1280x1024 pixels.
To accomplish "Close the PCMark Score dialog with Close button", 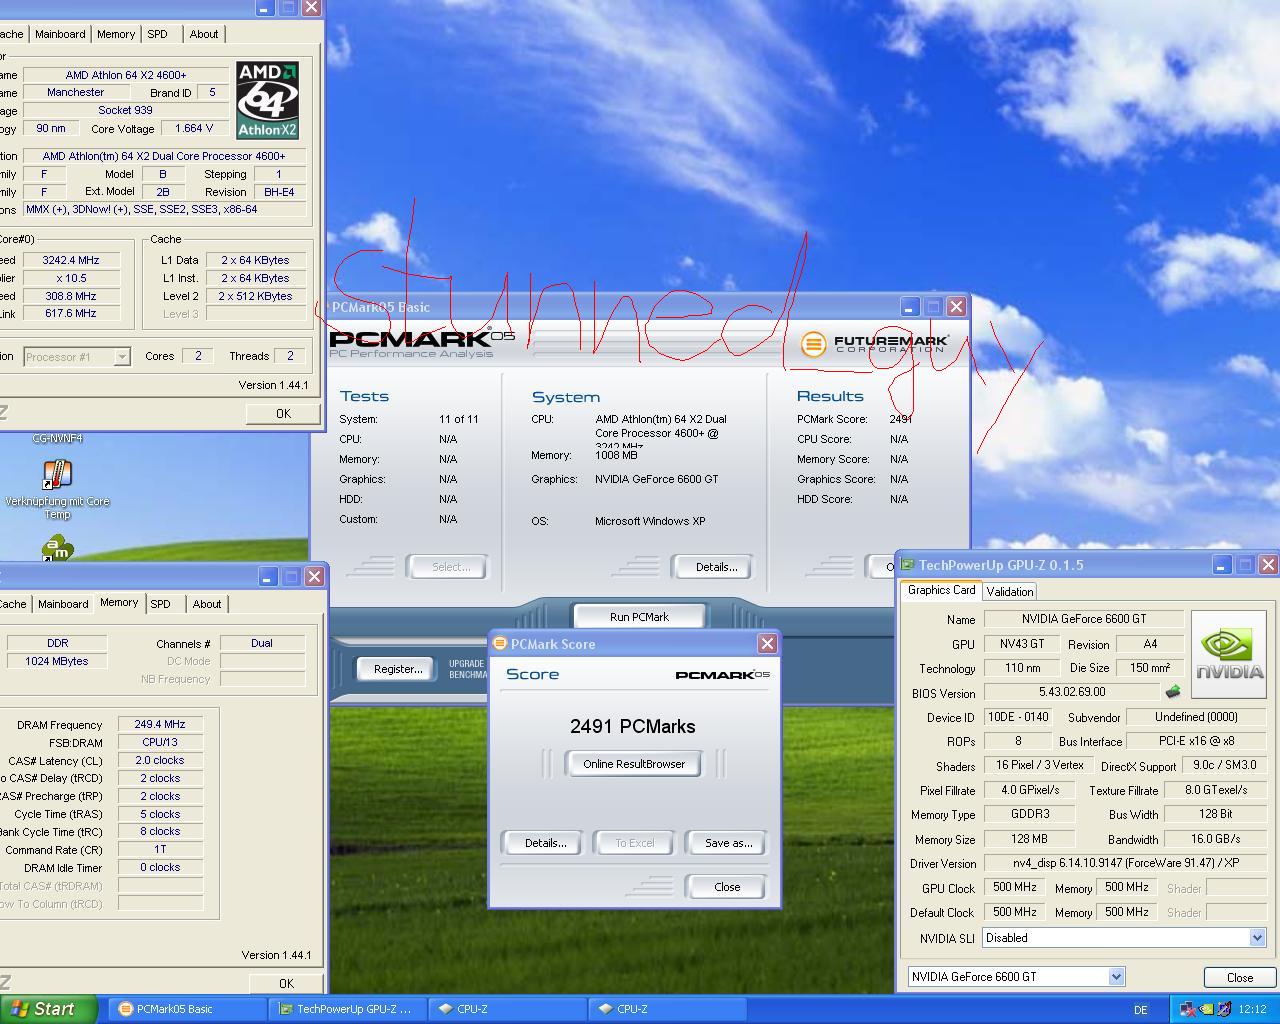I will coord(727,887).
